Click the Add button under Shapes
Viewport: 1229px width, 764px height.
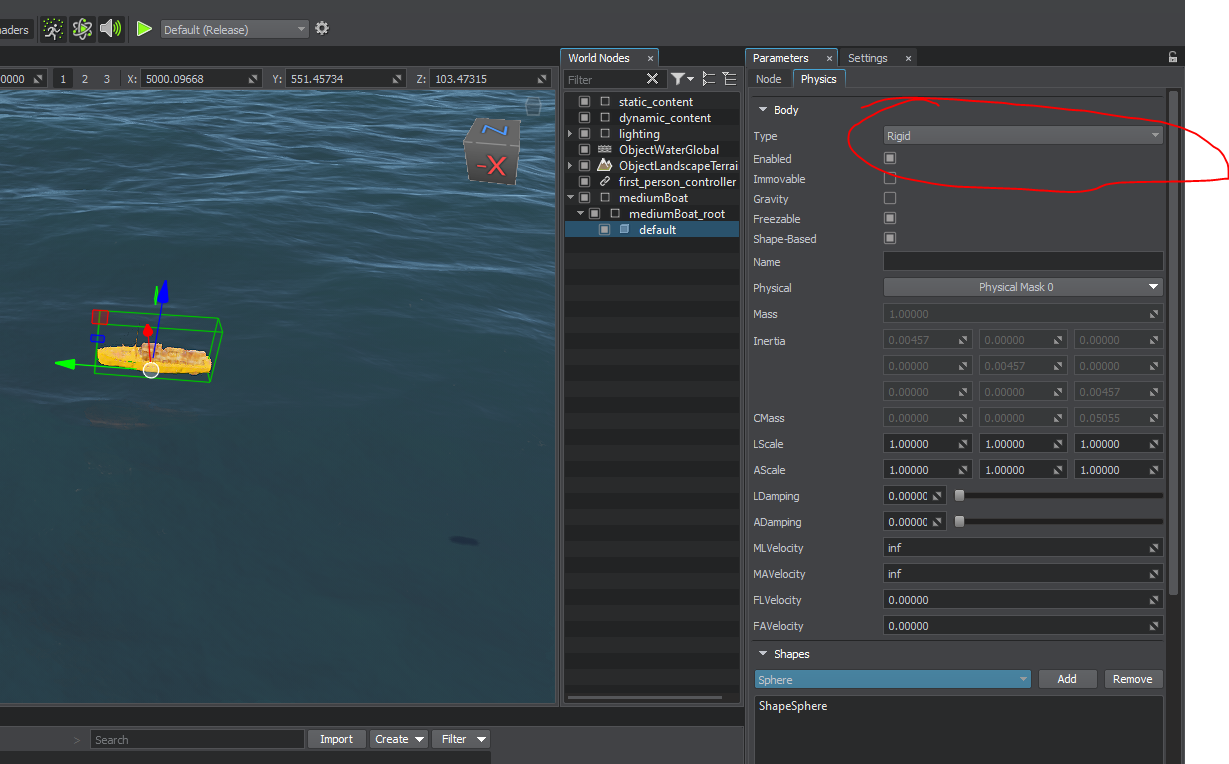tap(1067, 679)
